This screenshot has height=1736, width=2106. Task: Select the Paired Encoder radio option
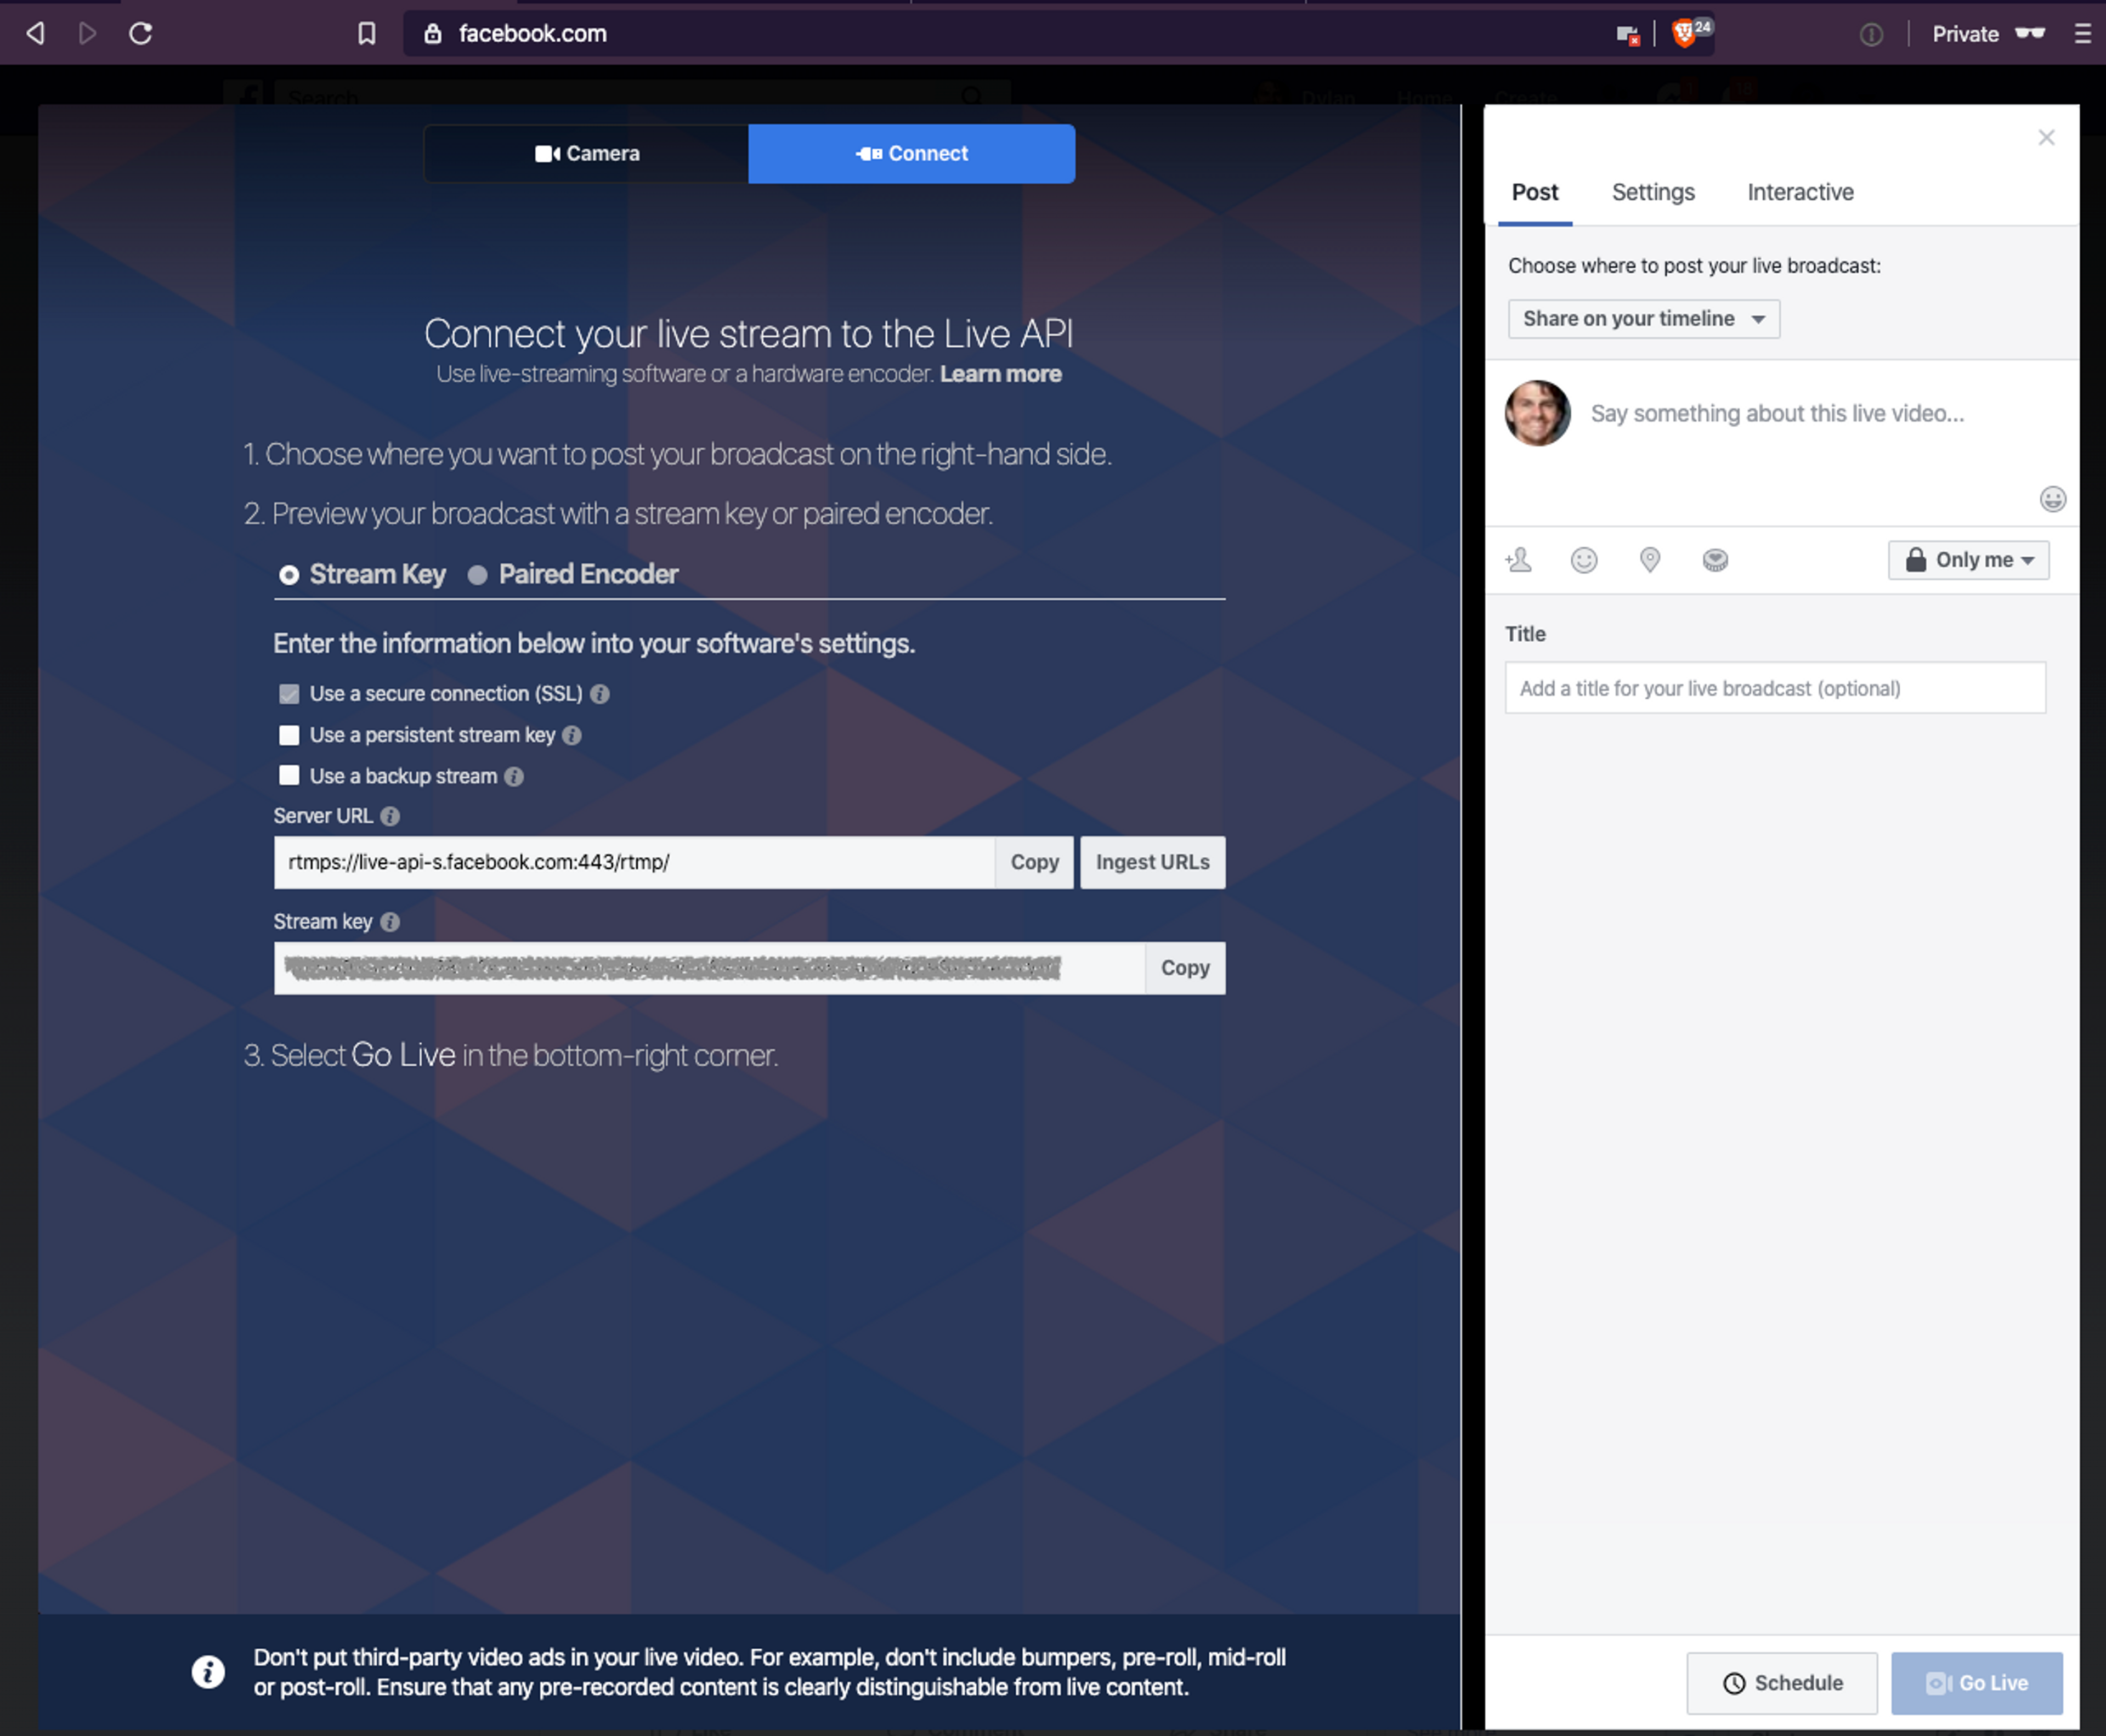pos(478,575)
